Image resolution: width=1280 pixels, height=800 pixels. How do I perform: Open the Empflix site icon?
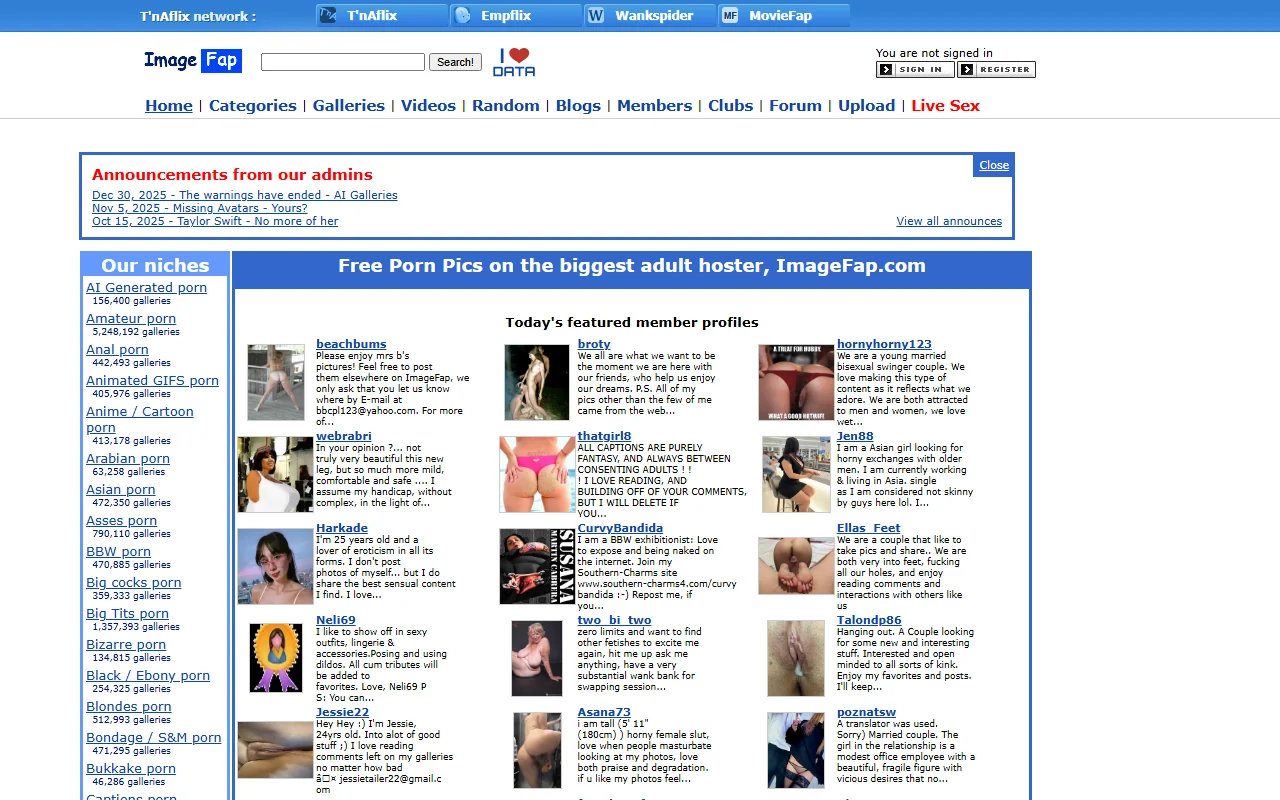tap(463, 15)
